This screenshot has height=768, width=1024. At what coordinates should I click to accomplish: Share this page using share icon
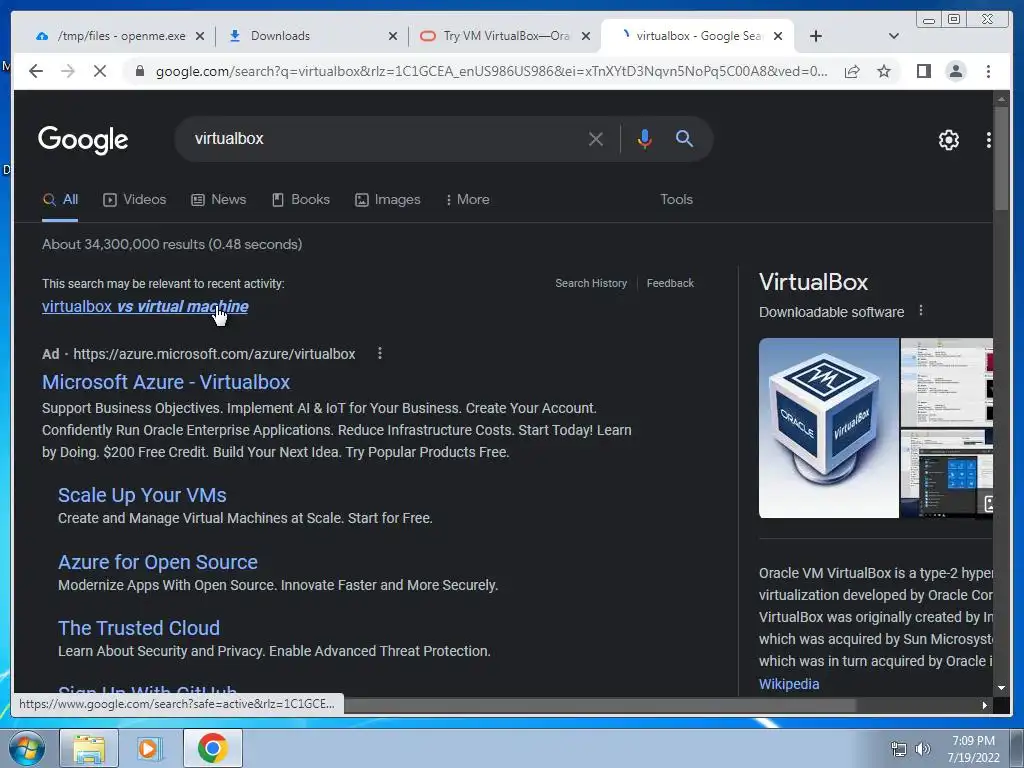click(x=852, y=71)
